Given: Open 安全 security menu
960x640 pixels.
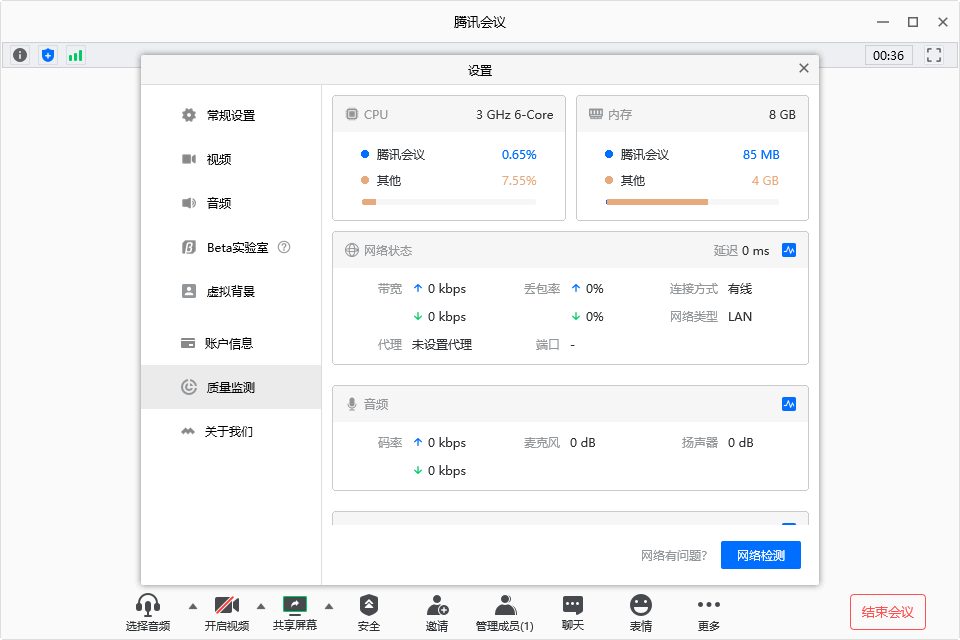Looking at the screenshot, I should [369, 612].
